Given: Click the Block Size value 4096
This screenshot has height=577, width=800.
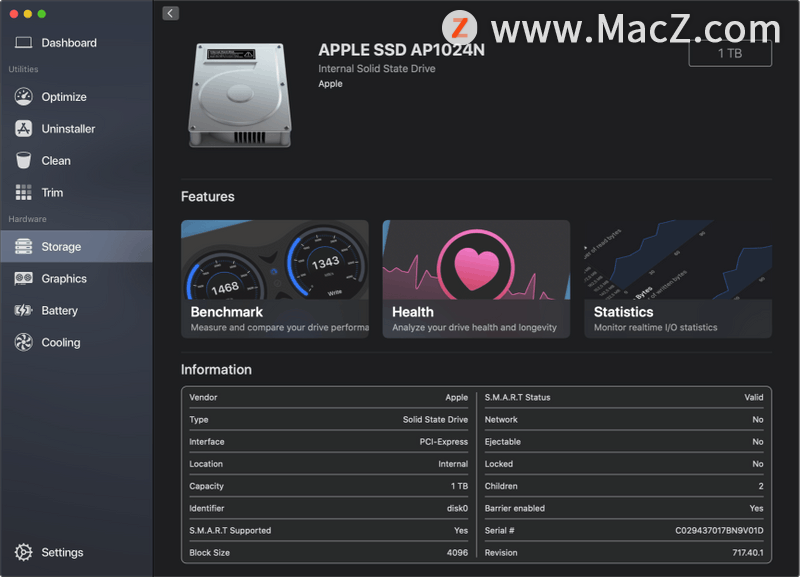Looking at the screenshot, I should click(x=457, y=553).
